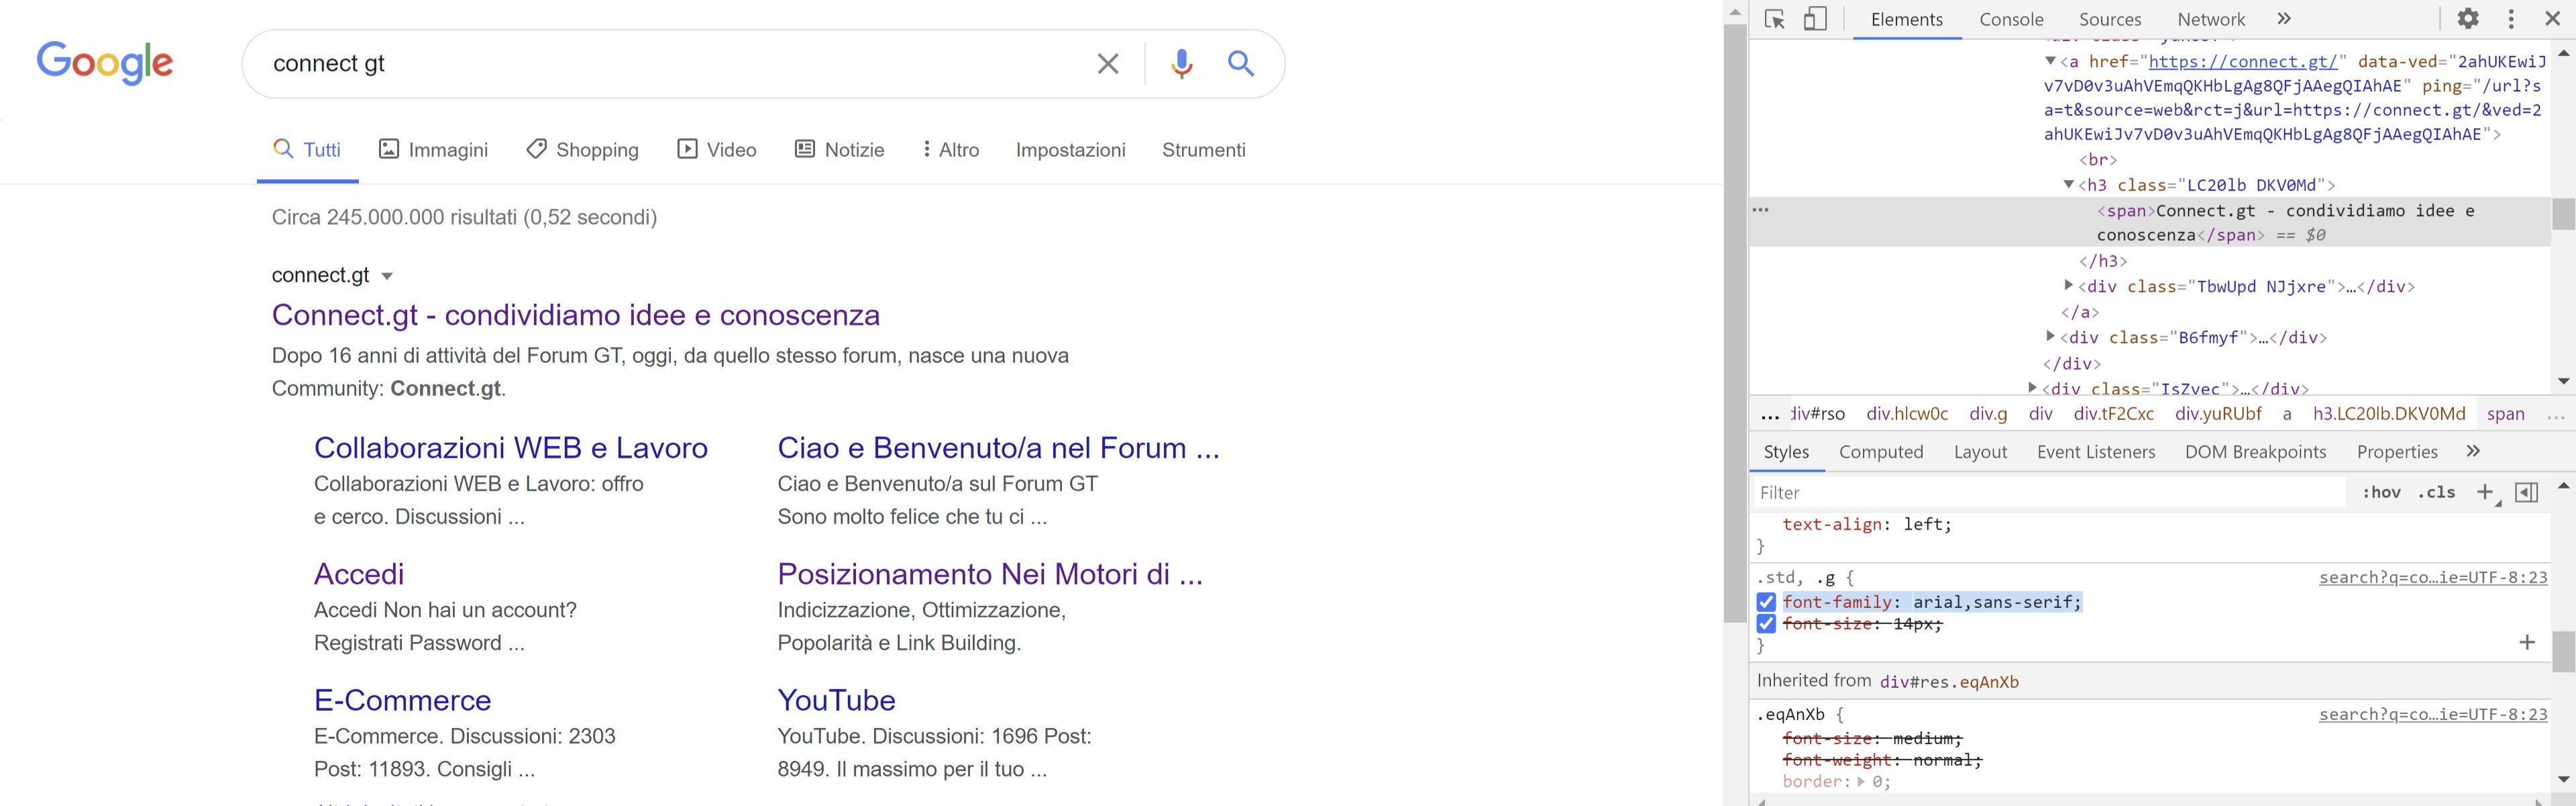
Task: Select div#res.eqAnXb inherited-from link
Action: click(x=1949, y=682)
